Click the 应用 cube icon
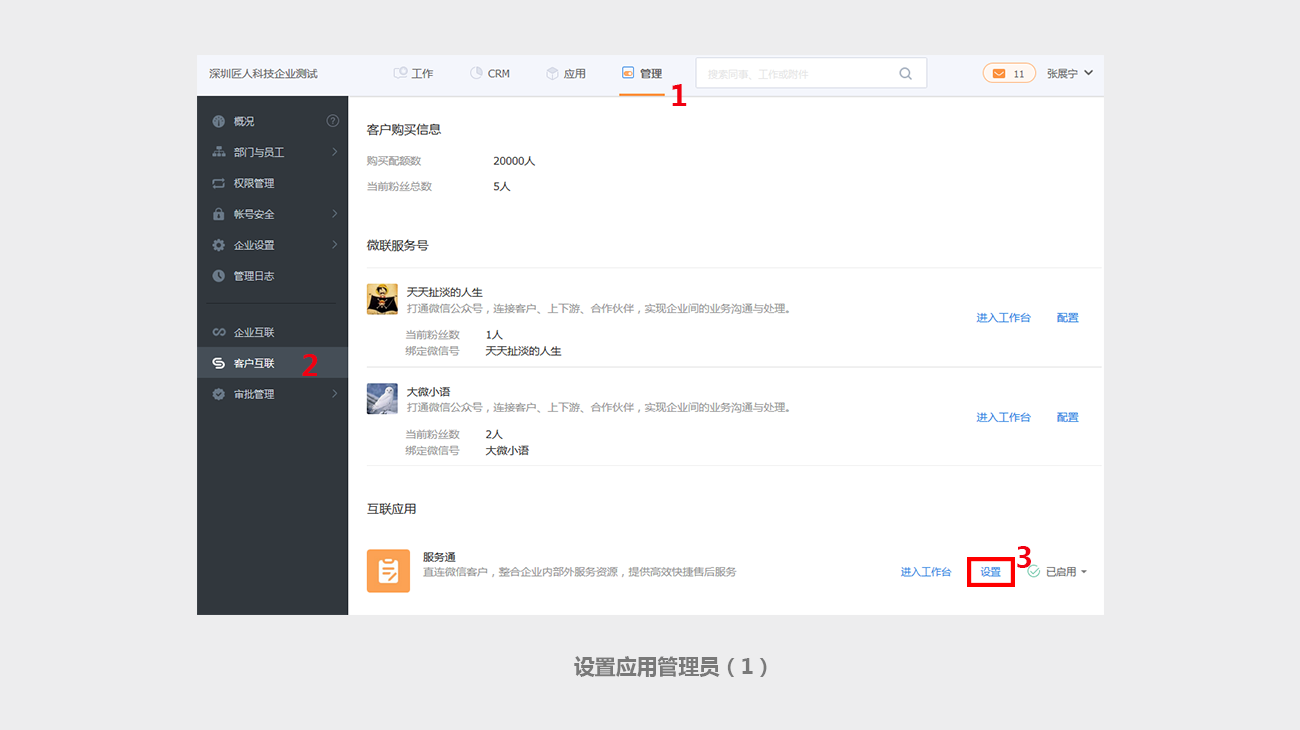Viewport: 1300px width, 730px height. point(552,73)
